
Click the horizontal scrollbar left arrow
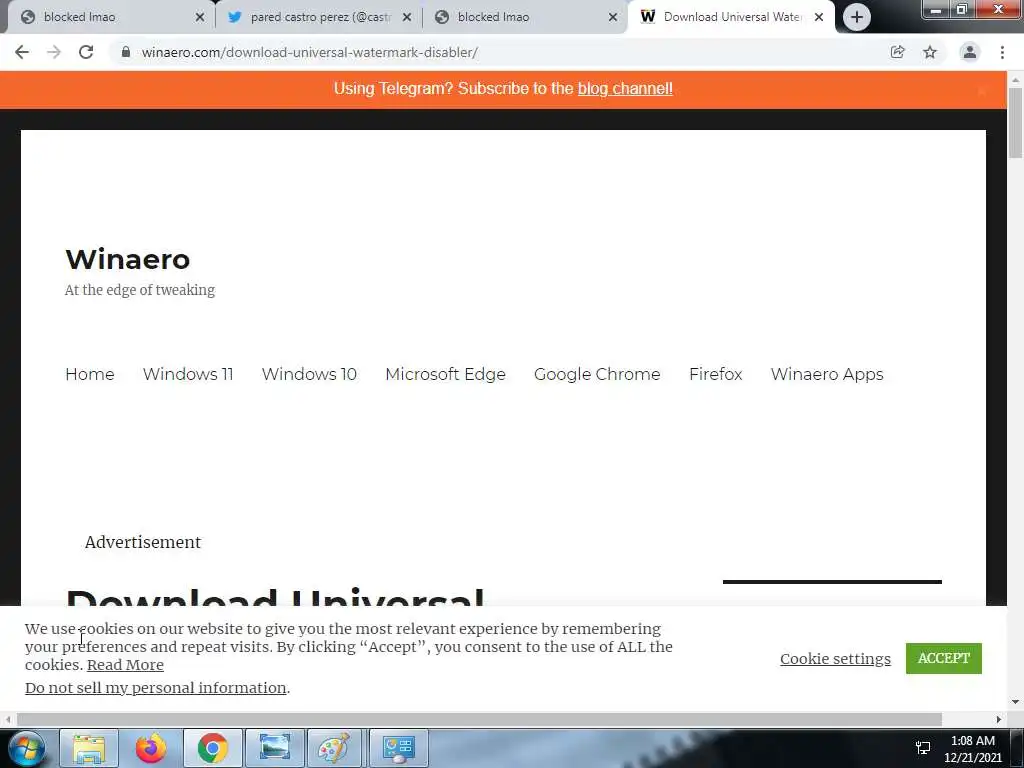8,719
